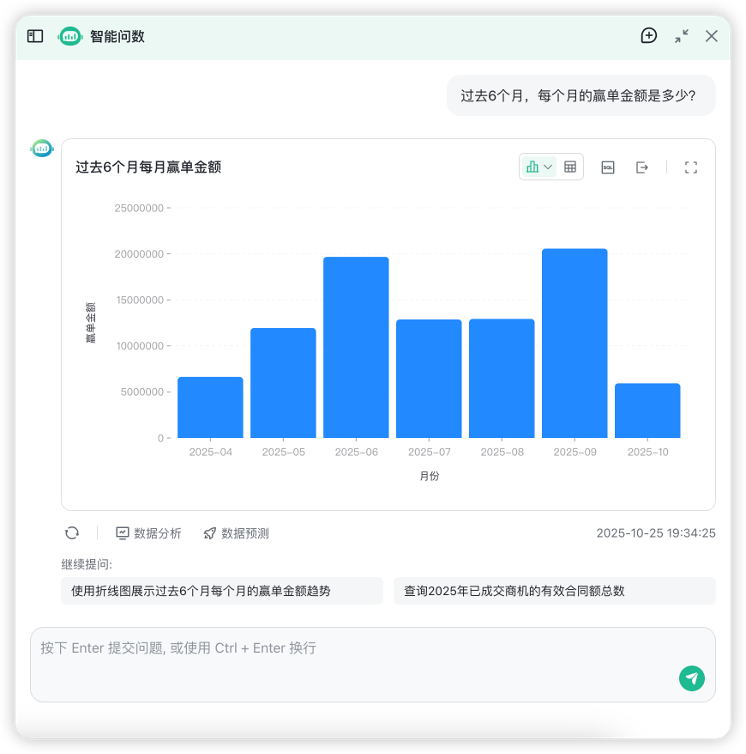View the SQL query icon
Screen dimensions: 746x754
point(607,167)
